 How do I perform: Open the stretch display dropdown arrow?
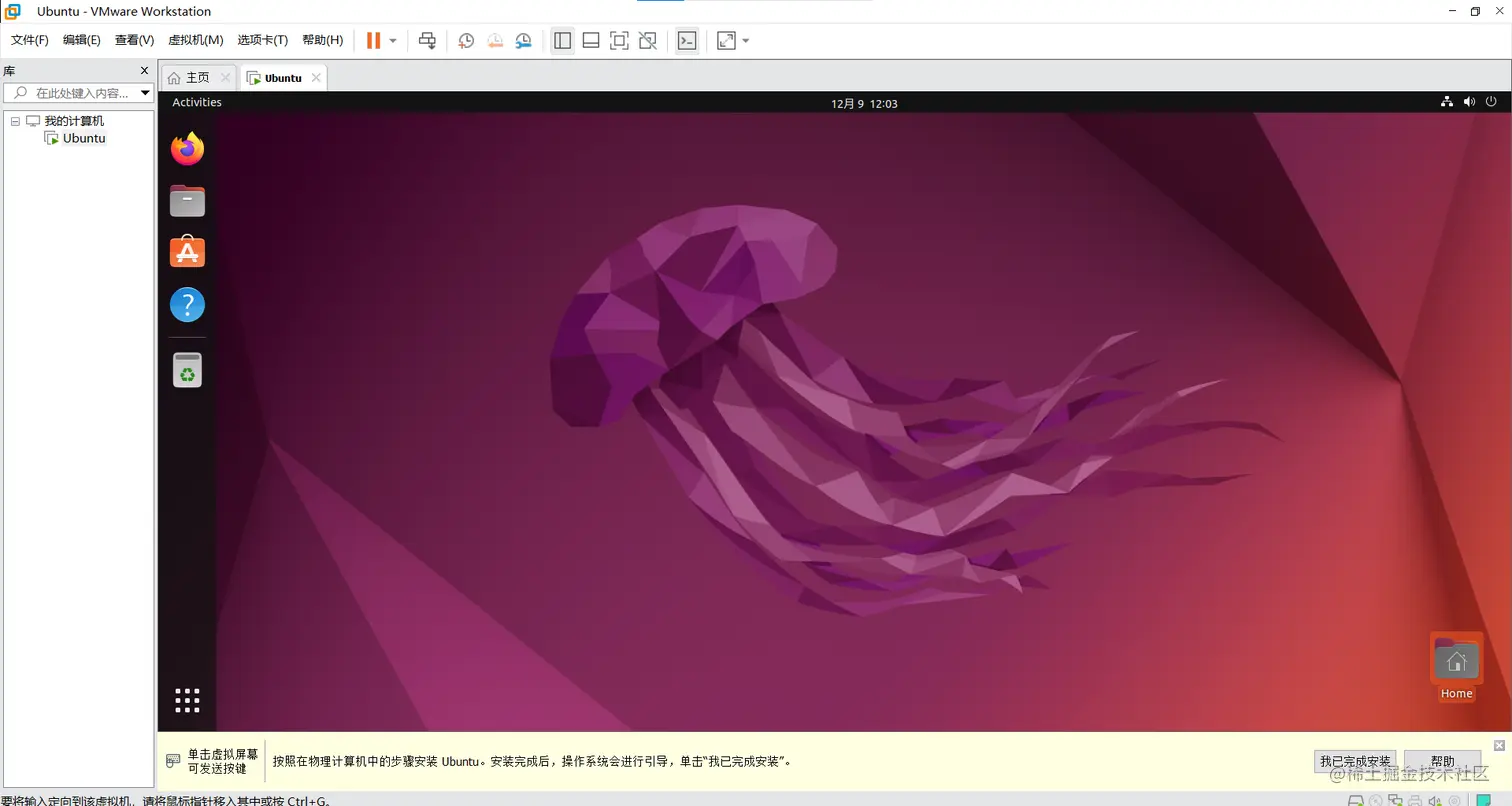pos(746,41)
